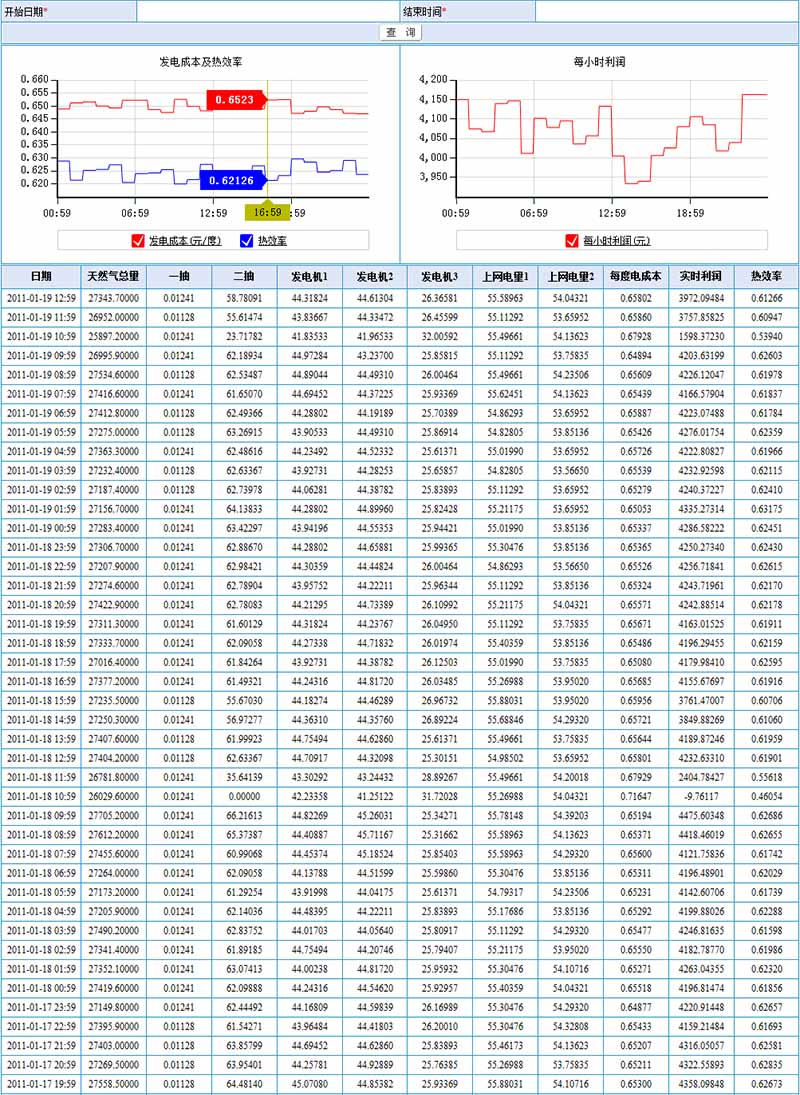Screen dimensions: 800x1095
Task: Select the date cell 2011-01-18 10:59
Action: [41, 796]
